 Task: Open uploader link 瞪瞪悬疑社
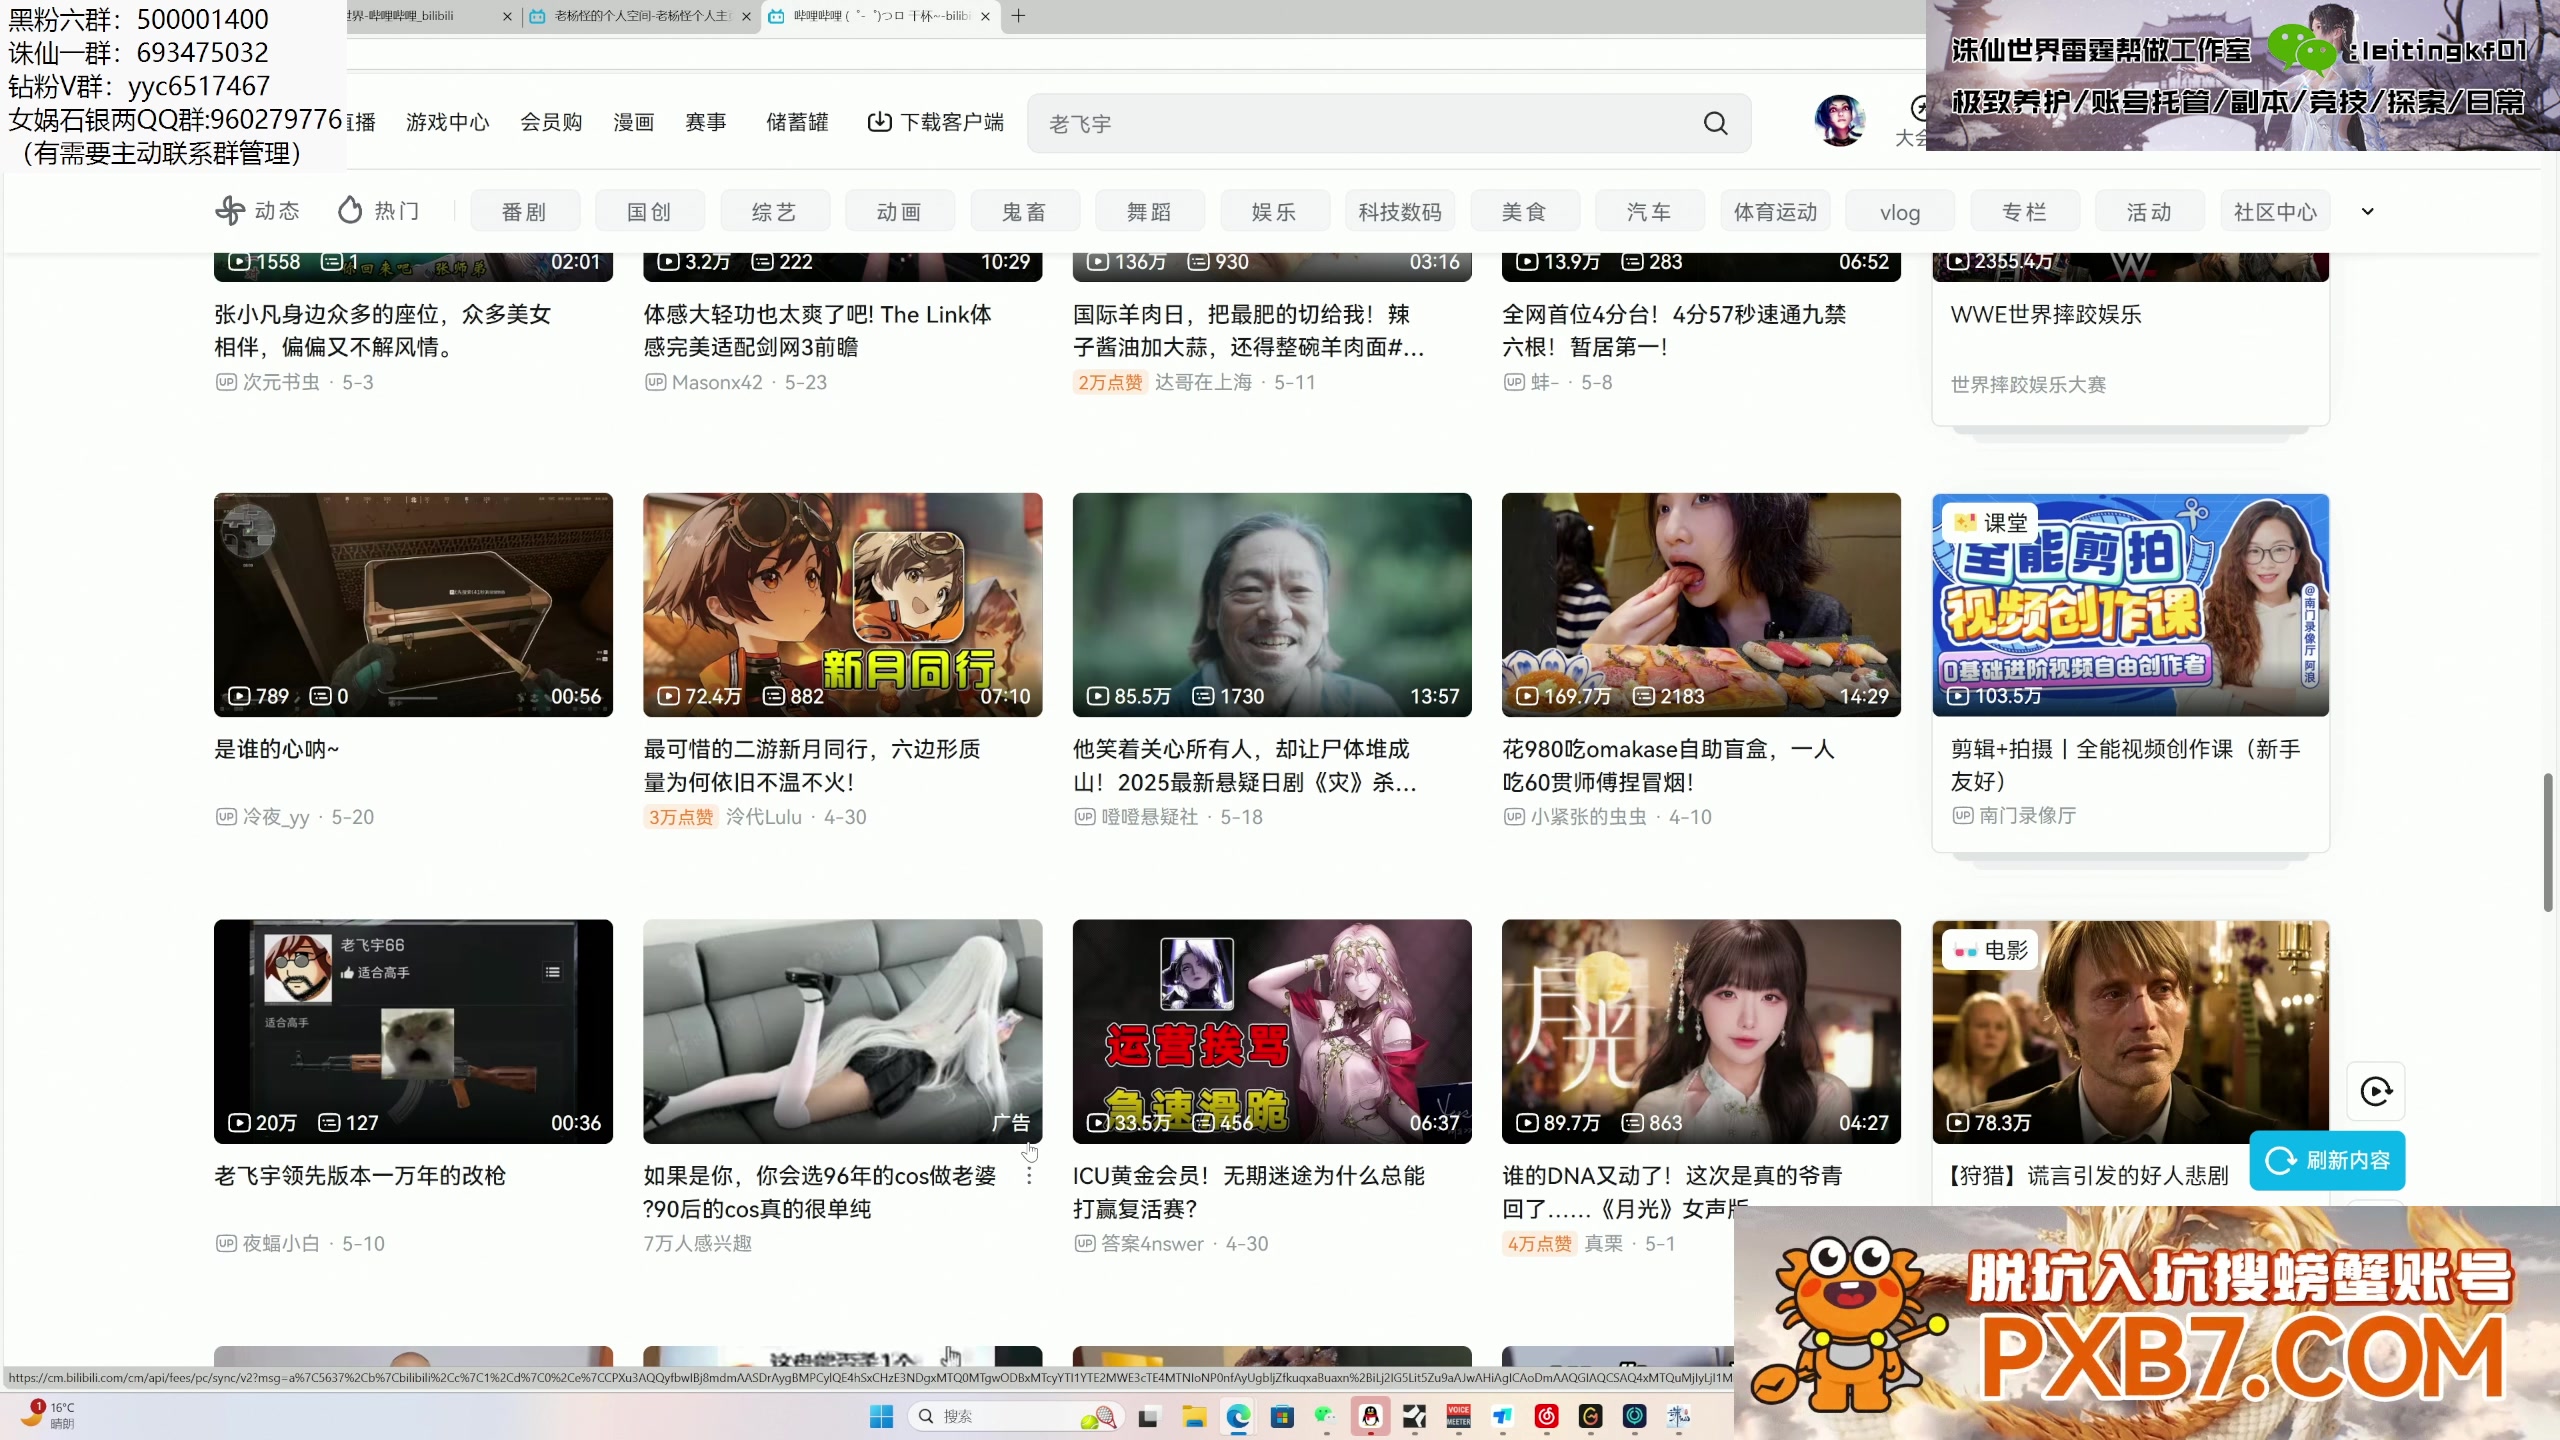tap(1150, 817)
